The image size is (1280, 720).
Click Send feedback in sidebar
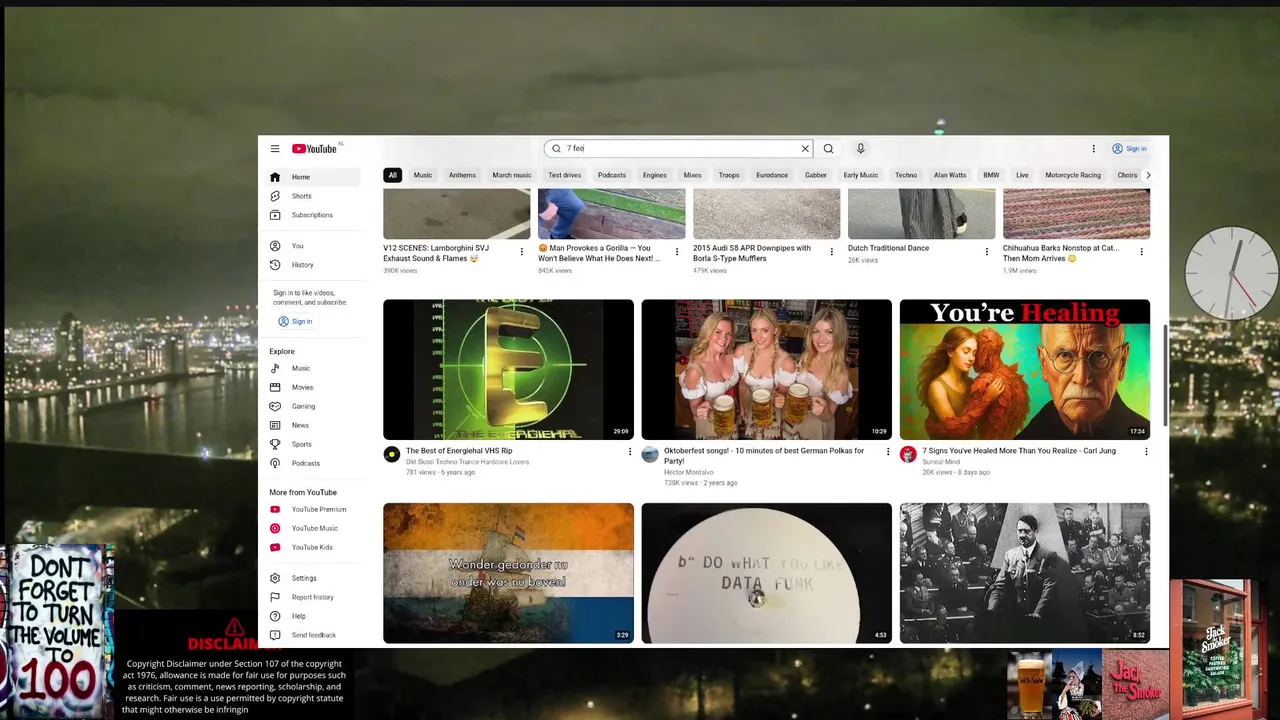click(314, 635)
